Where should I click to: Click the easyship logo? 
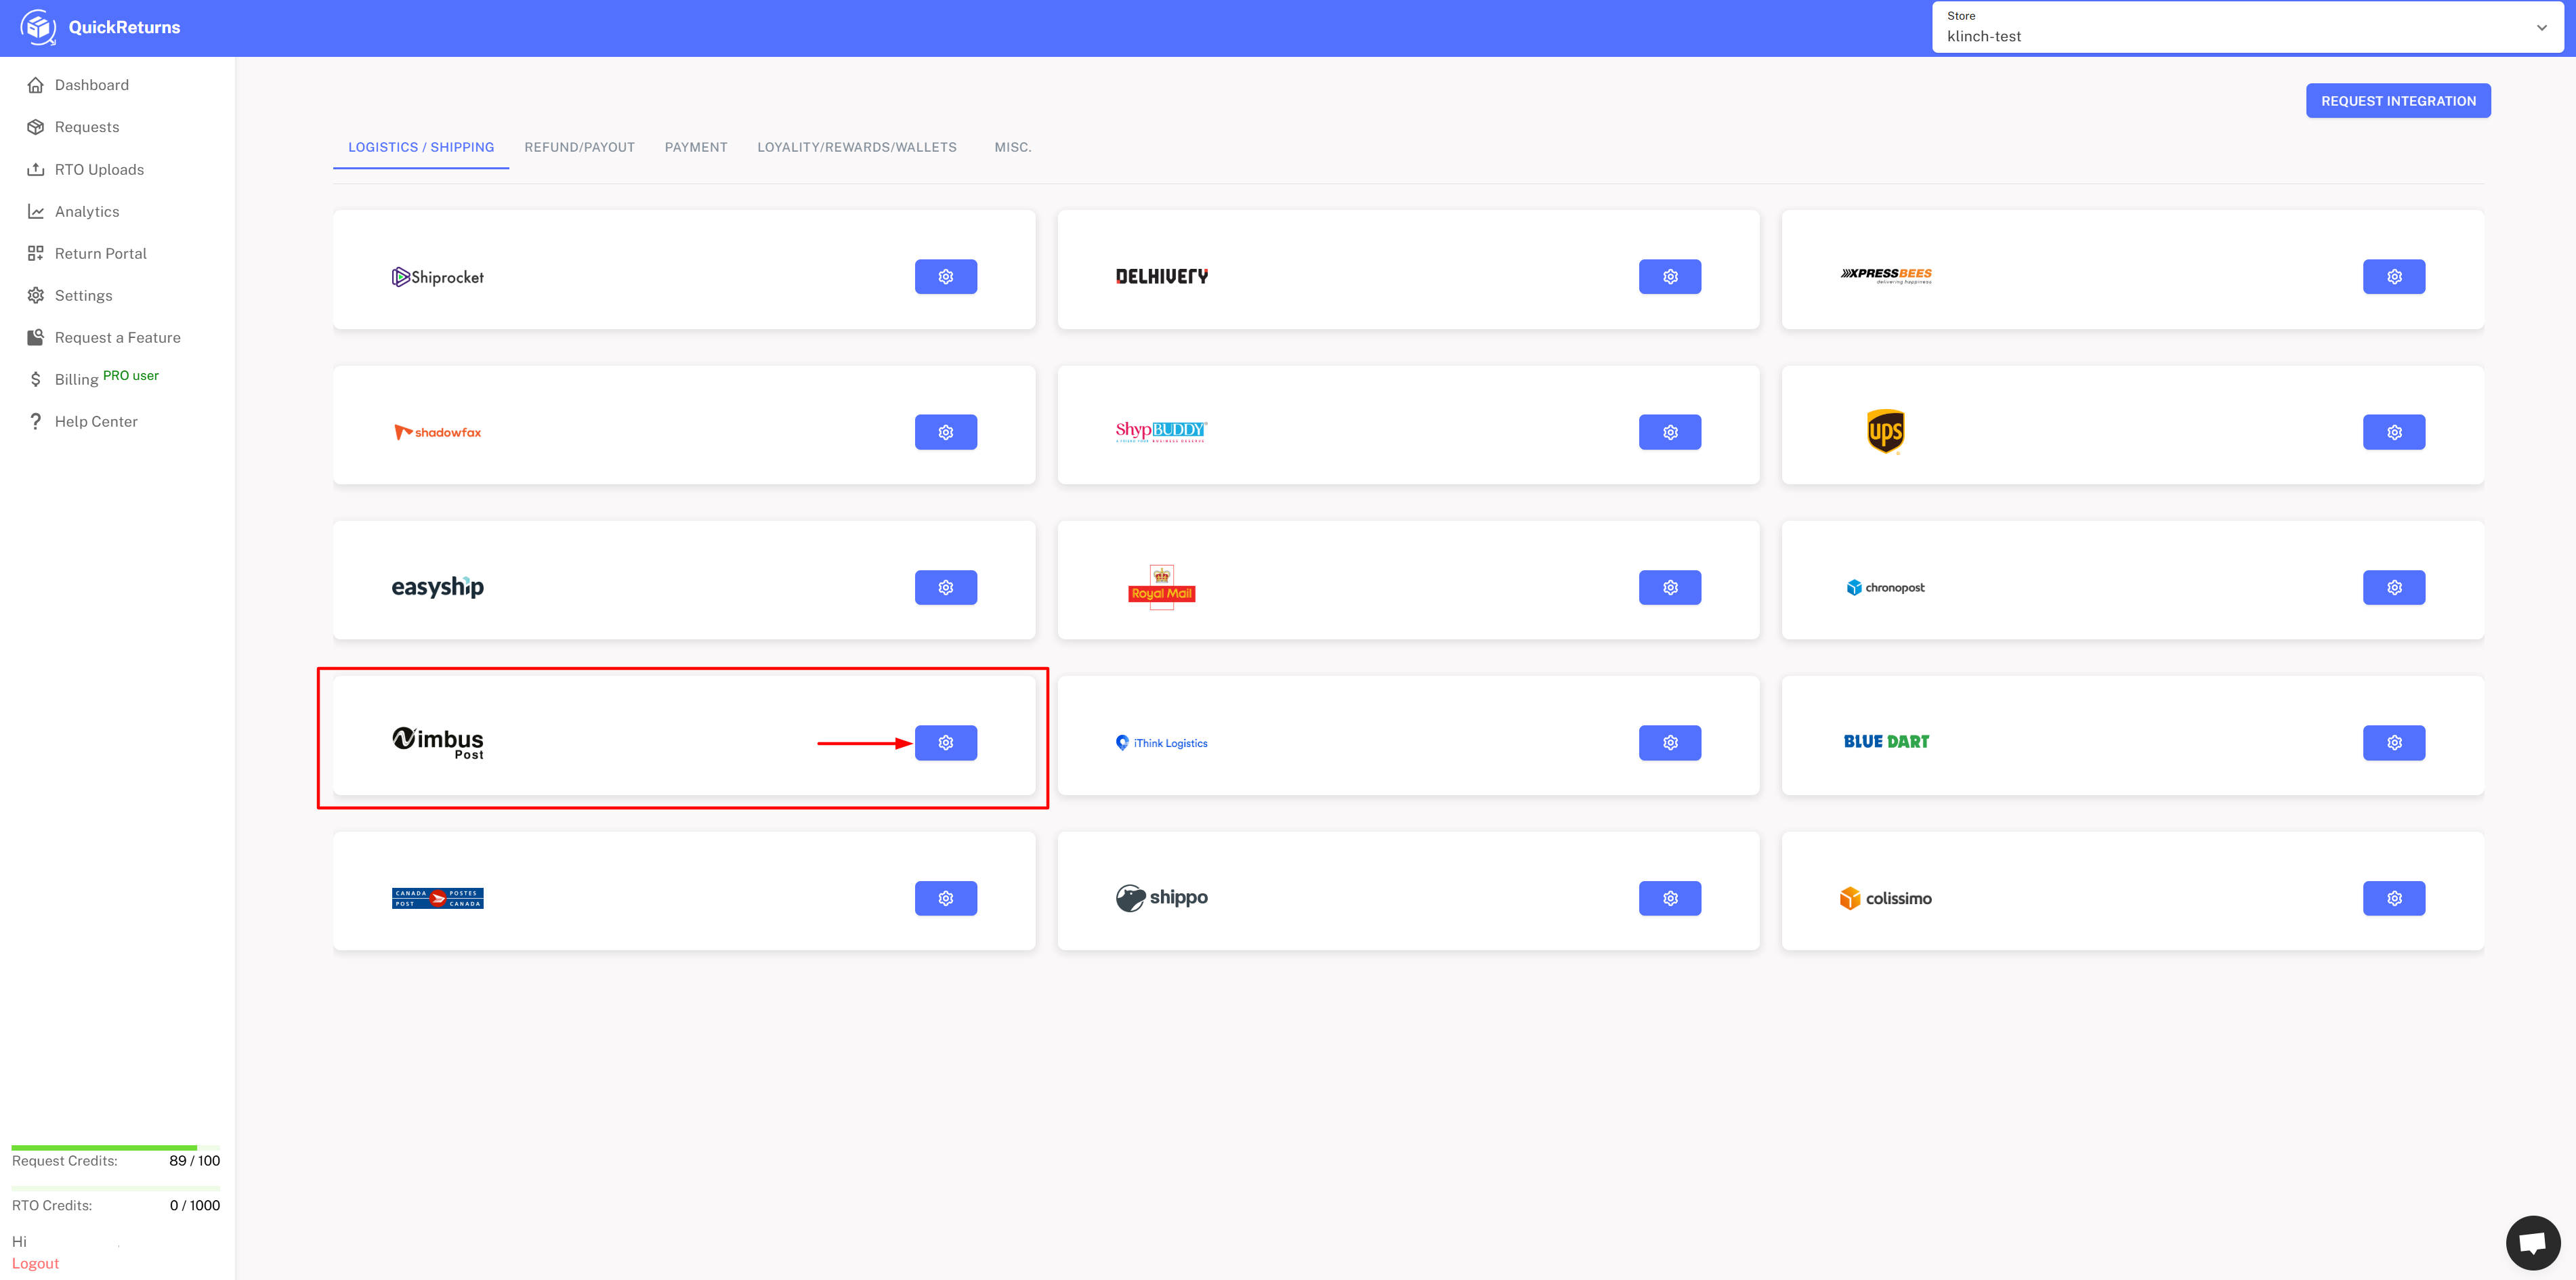coord(437,587)
